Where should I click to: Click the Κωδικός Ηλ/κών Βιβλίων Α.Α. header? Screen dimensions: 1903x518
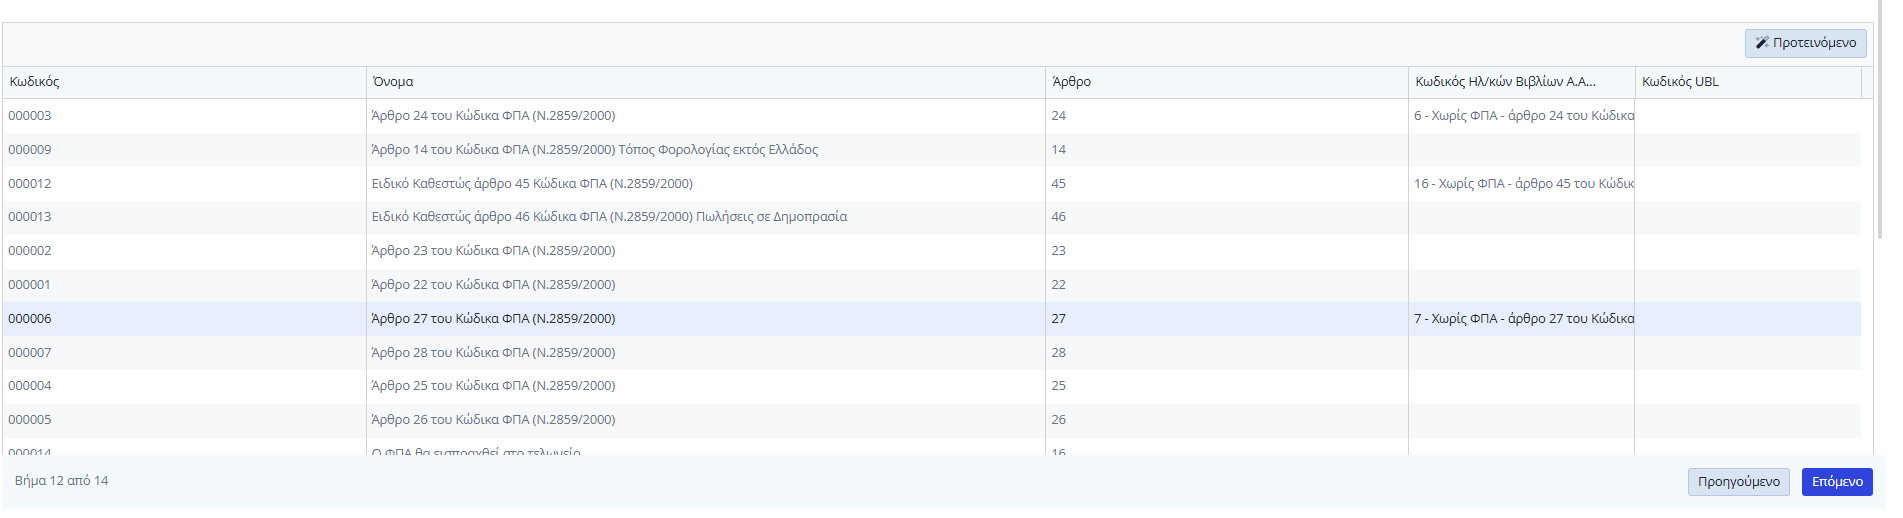1505,82
